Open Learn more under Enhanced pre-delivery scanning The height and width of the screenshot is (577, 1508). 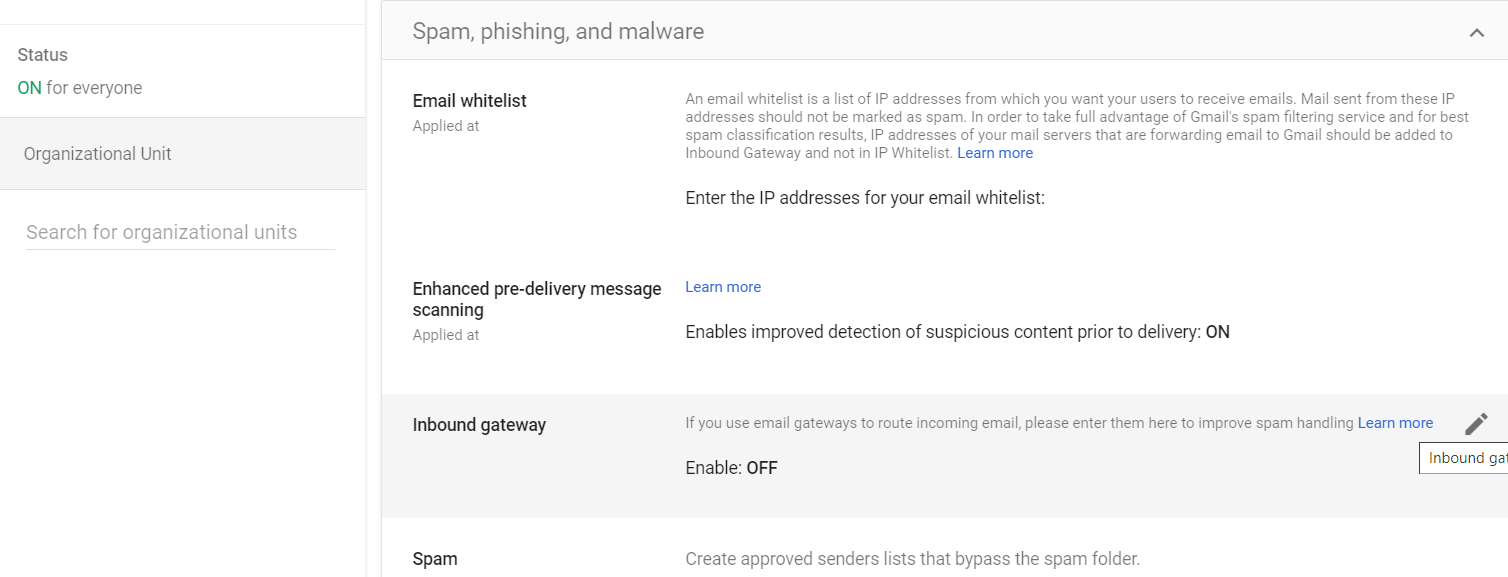coord(723,287)
